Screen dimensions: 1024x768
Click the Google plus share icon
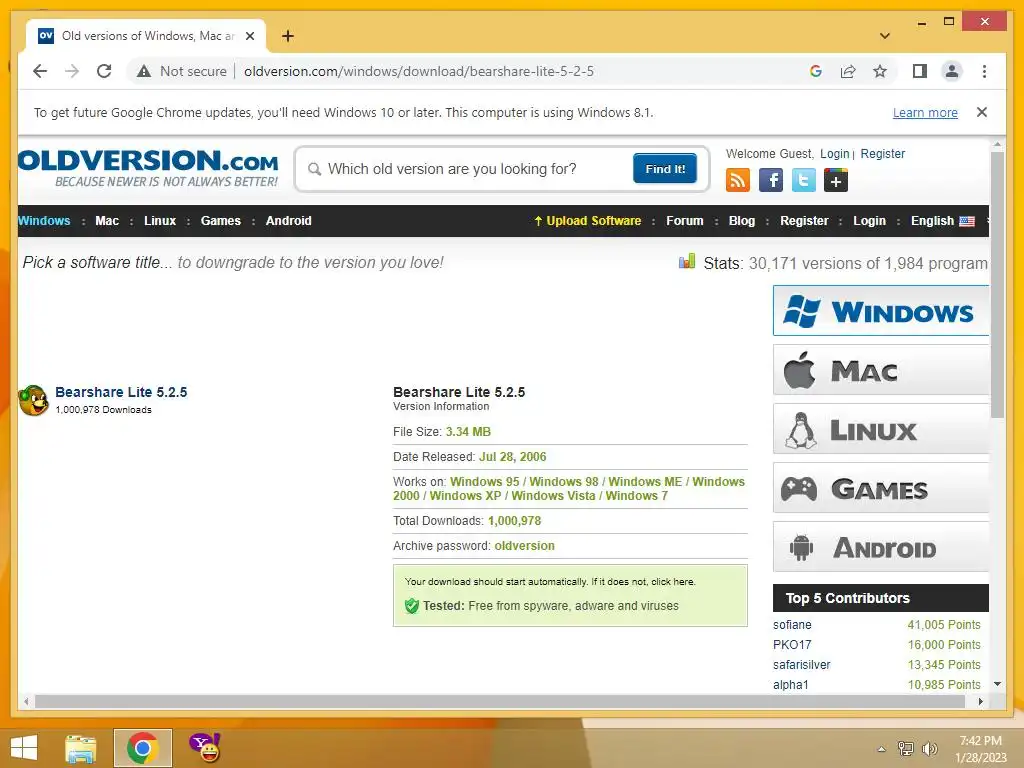(x=836, y=180)
